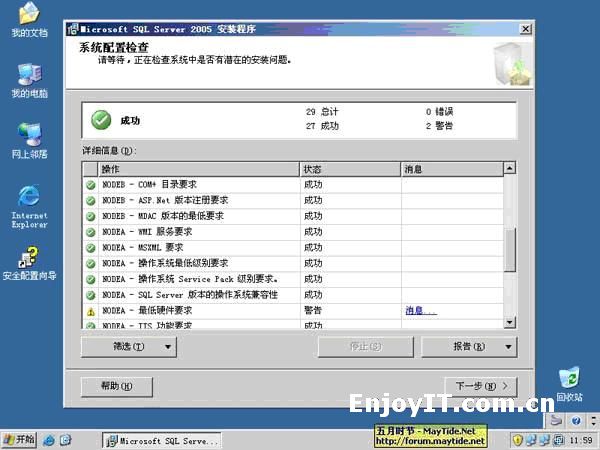Click the large green success checkmark icon
The height and width of the screenshot is (450, 600).
(x=101, y=120)
